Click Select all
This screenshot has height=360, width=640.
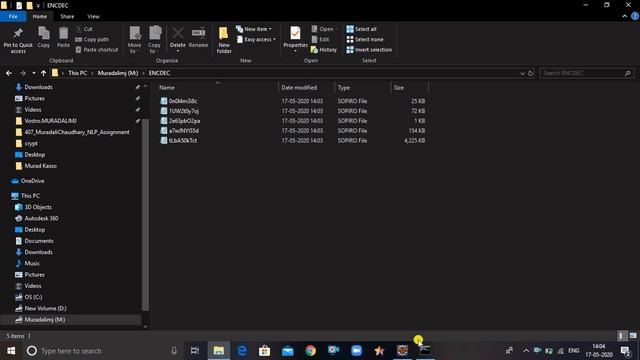click(362, 29)
